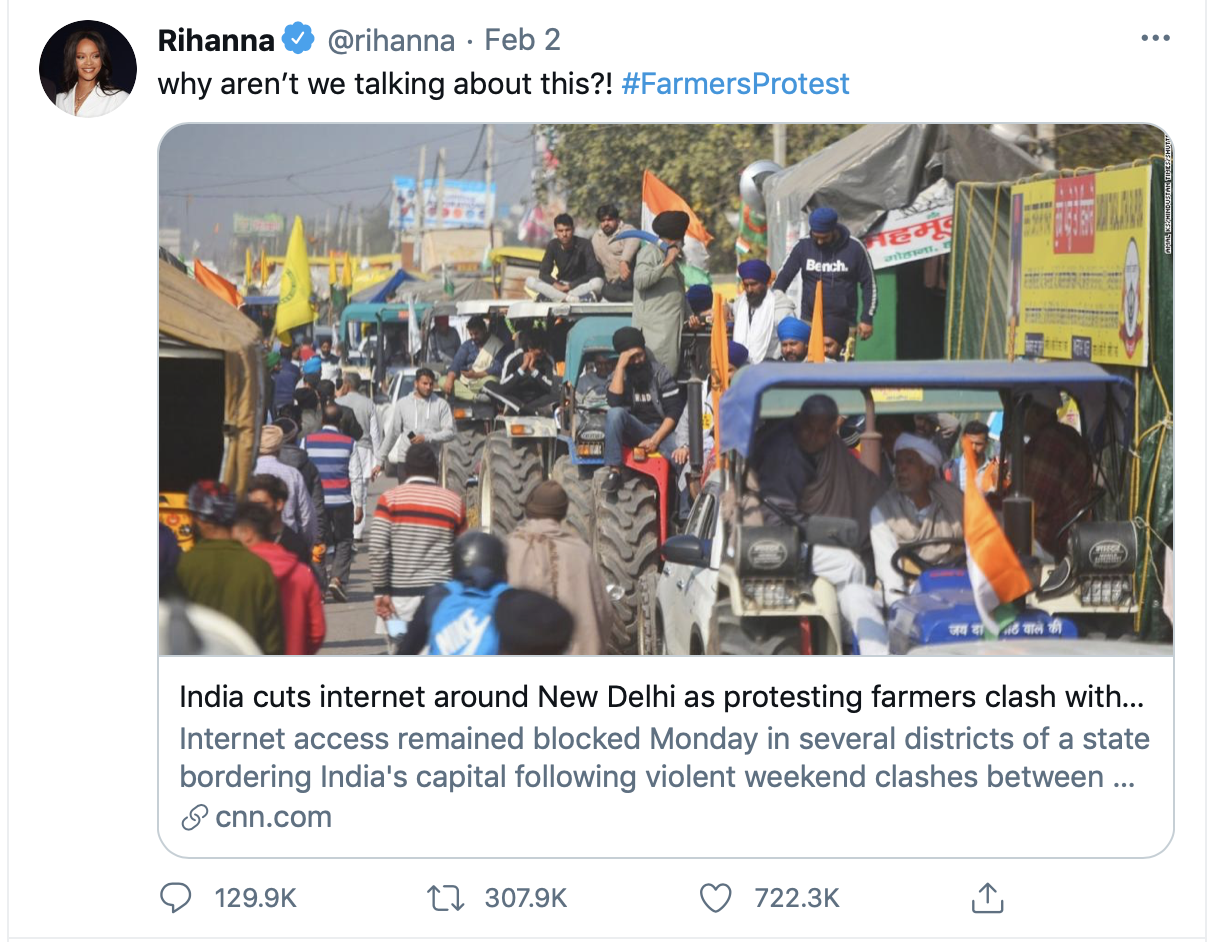Share the tweet via the share icon

pos(986,897)
